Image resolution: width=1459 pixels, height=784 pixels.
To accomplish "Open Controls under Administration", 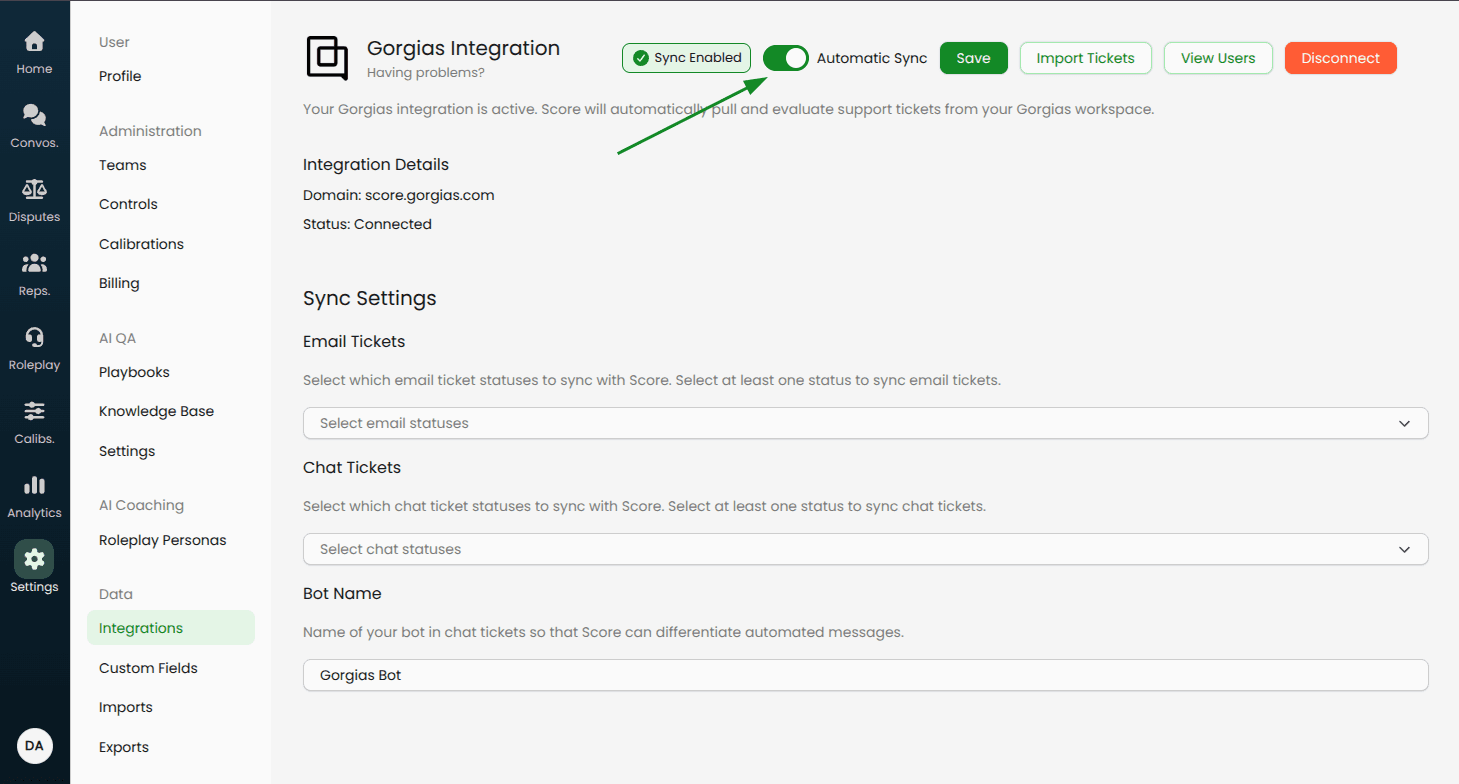I will click(x=128, y=204).
